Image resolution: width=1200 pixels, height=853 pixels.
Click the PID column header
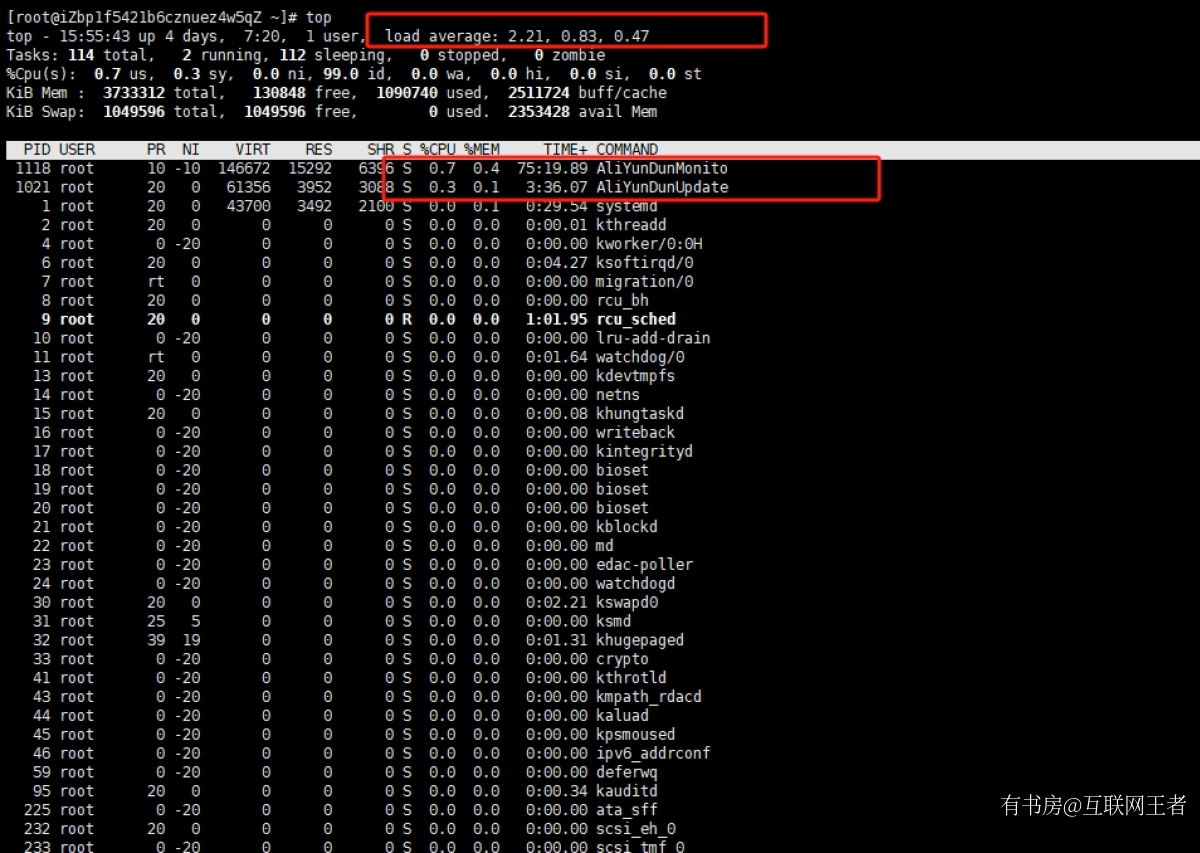coord(37,150)
